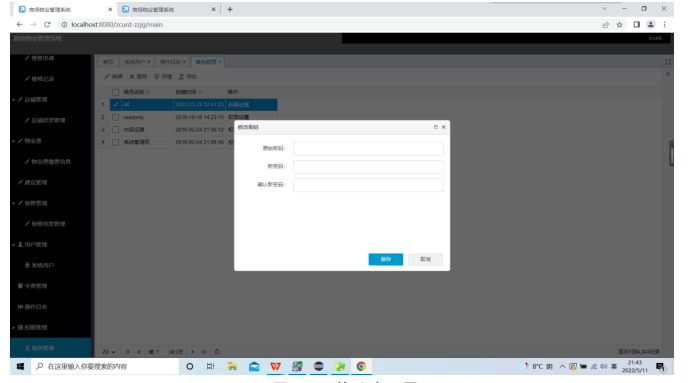Open the Mail app on the taskbar
The width and height of the screenshot is (694, 383).
pyautogui.click(x=254, y=366)
